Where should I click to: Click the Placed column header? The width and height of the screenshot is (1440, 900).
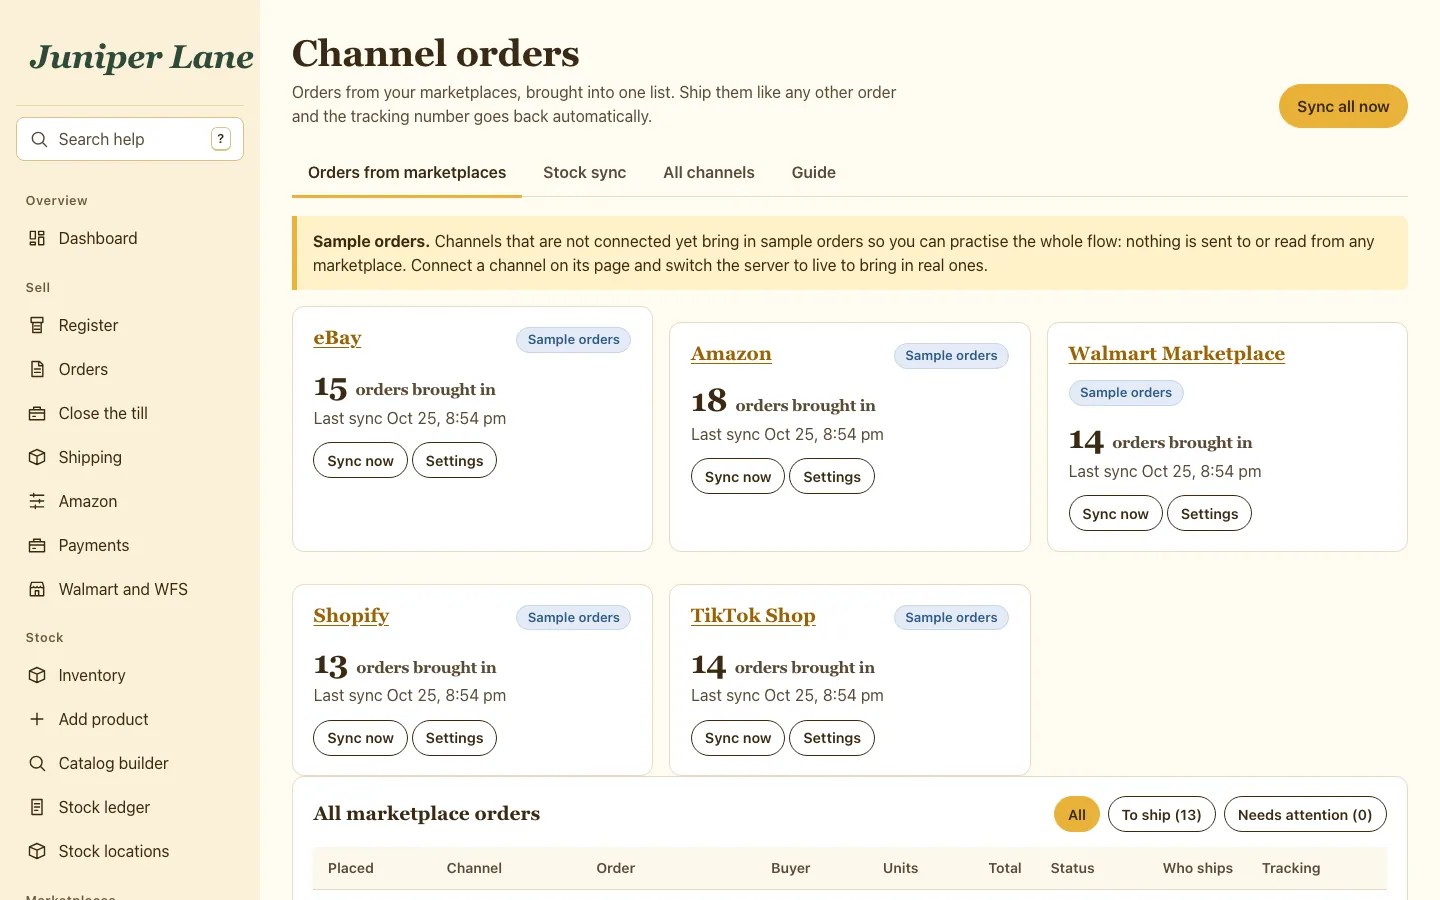[351, 868]
